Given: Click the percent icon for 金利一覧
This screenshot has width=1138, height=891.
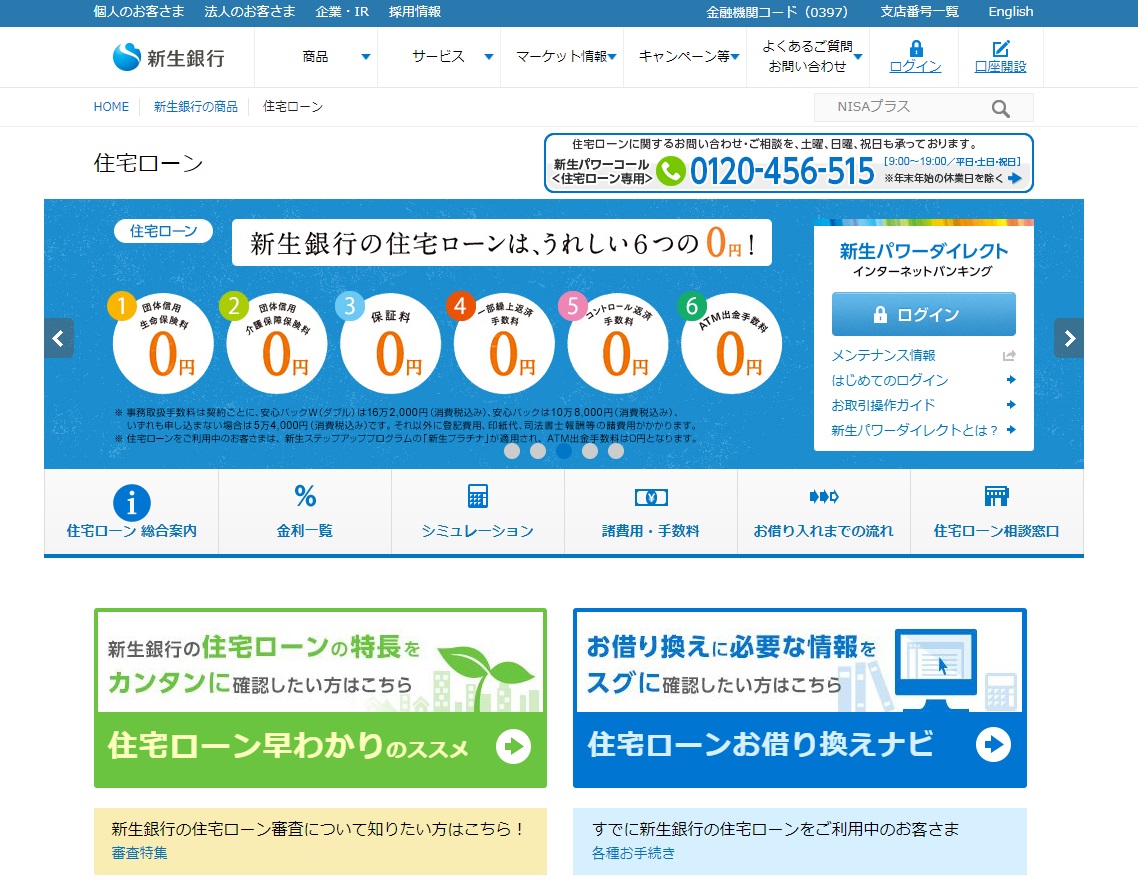Looking at the screenshot, I should pos(305,496).
